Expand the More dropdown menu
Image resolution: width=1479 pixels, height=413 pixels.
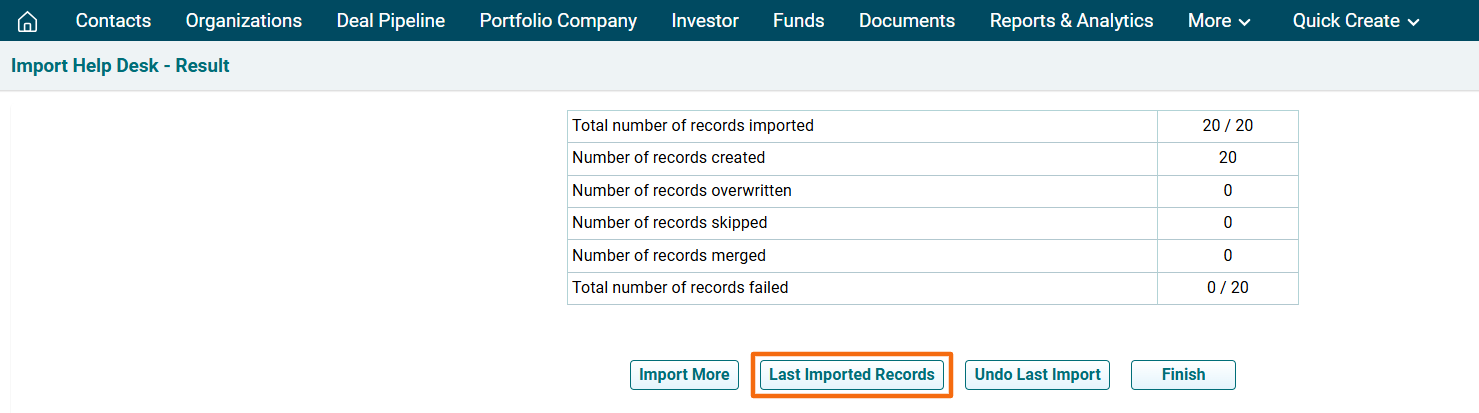pos(1219,21)
